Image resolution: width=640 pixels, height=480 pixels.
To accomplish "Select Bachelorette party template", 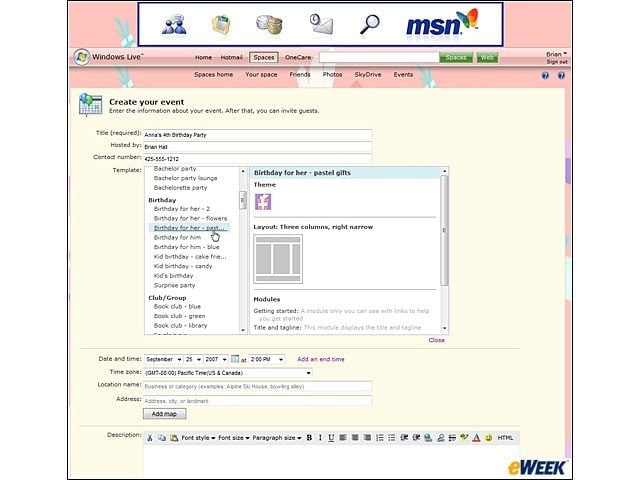I will click(x=180, y=188).
